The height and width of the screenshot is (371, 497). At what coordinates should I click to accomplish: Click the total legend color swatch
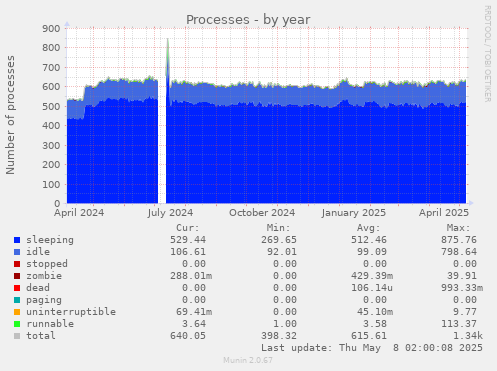17,336
